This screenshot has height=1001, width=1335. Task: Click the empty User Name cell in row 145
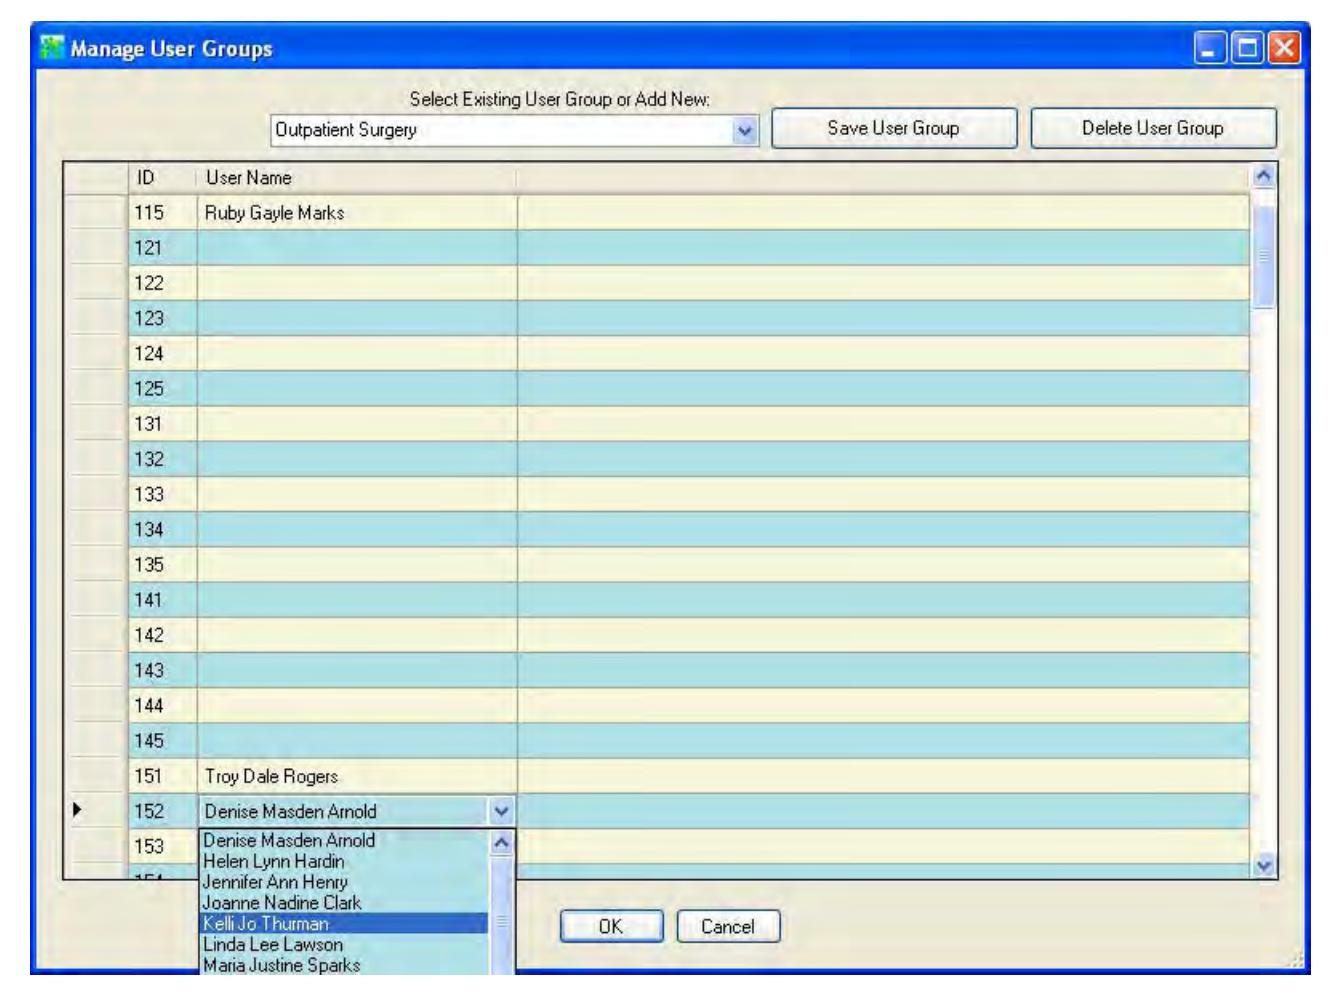tap(357, 741)
